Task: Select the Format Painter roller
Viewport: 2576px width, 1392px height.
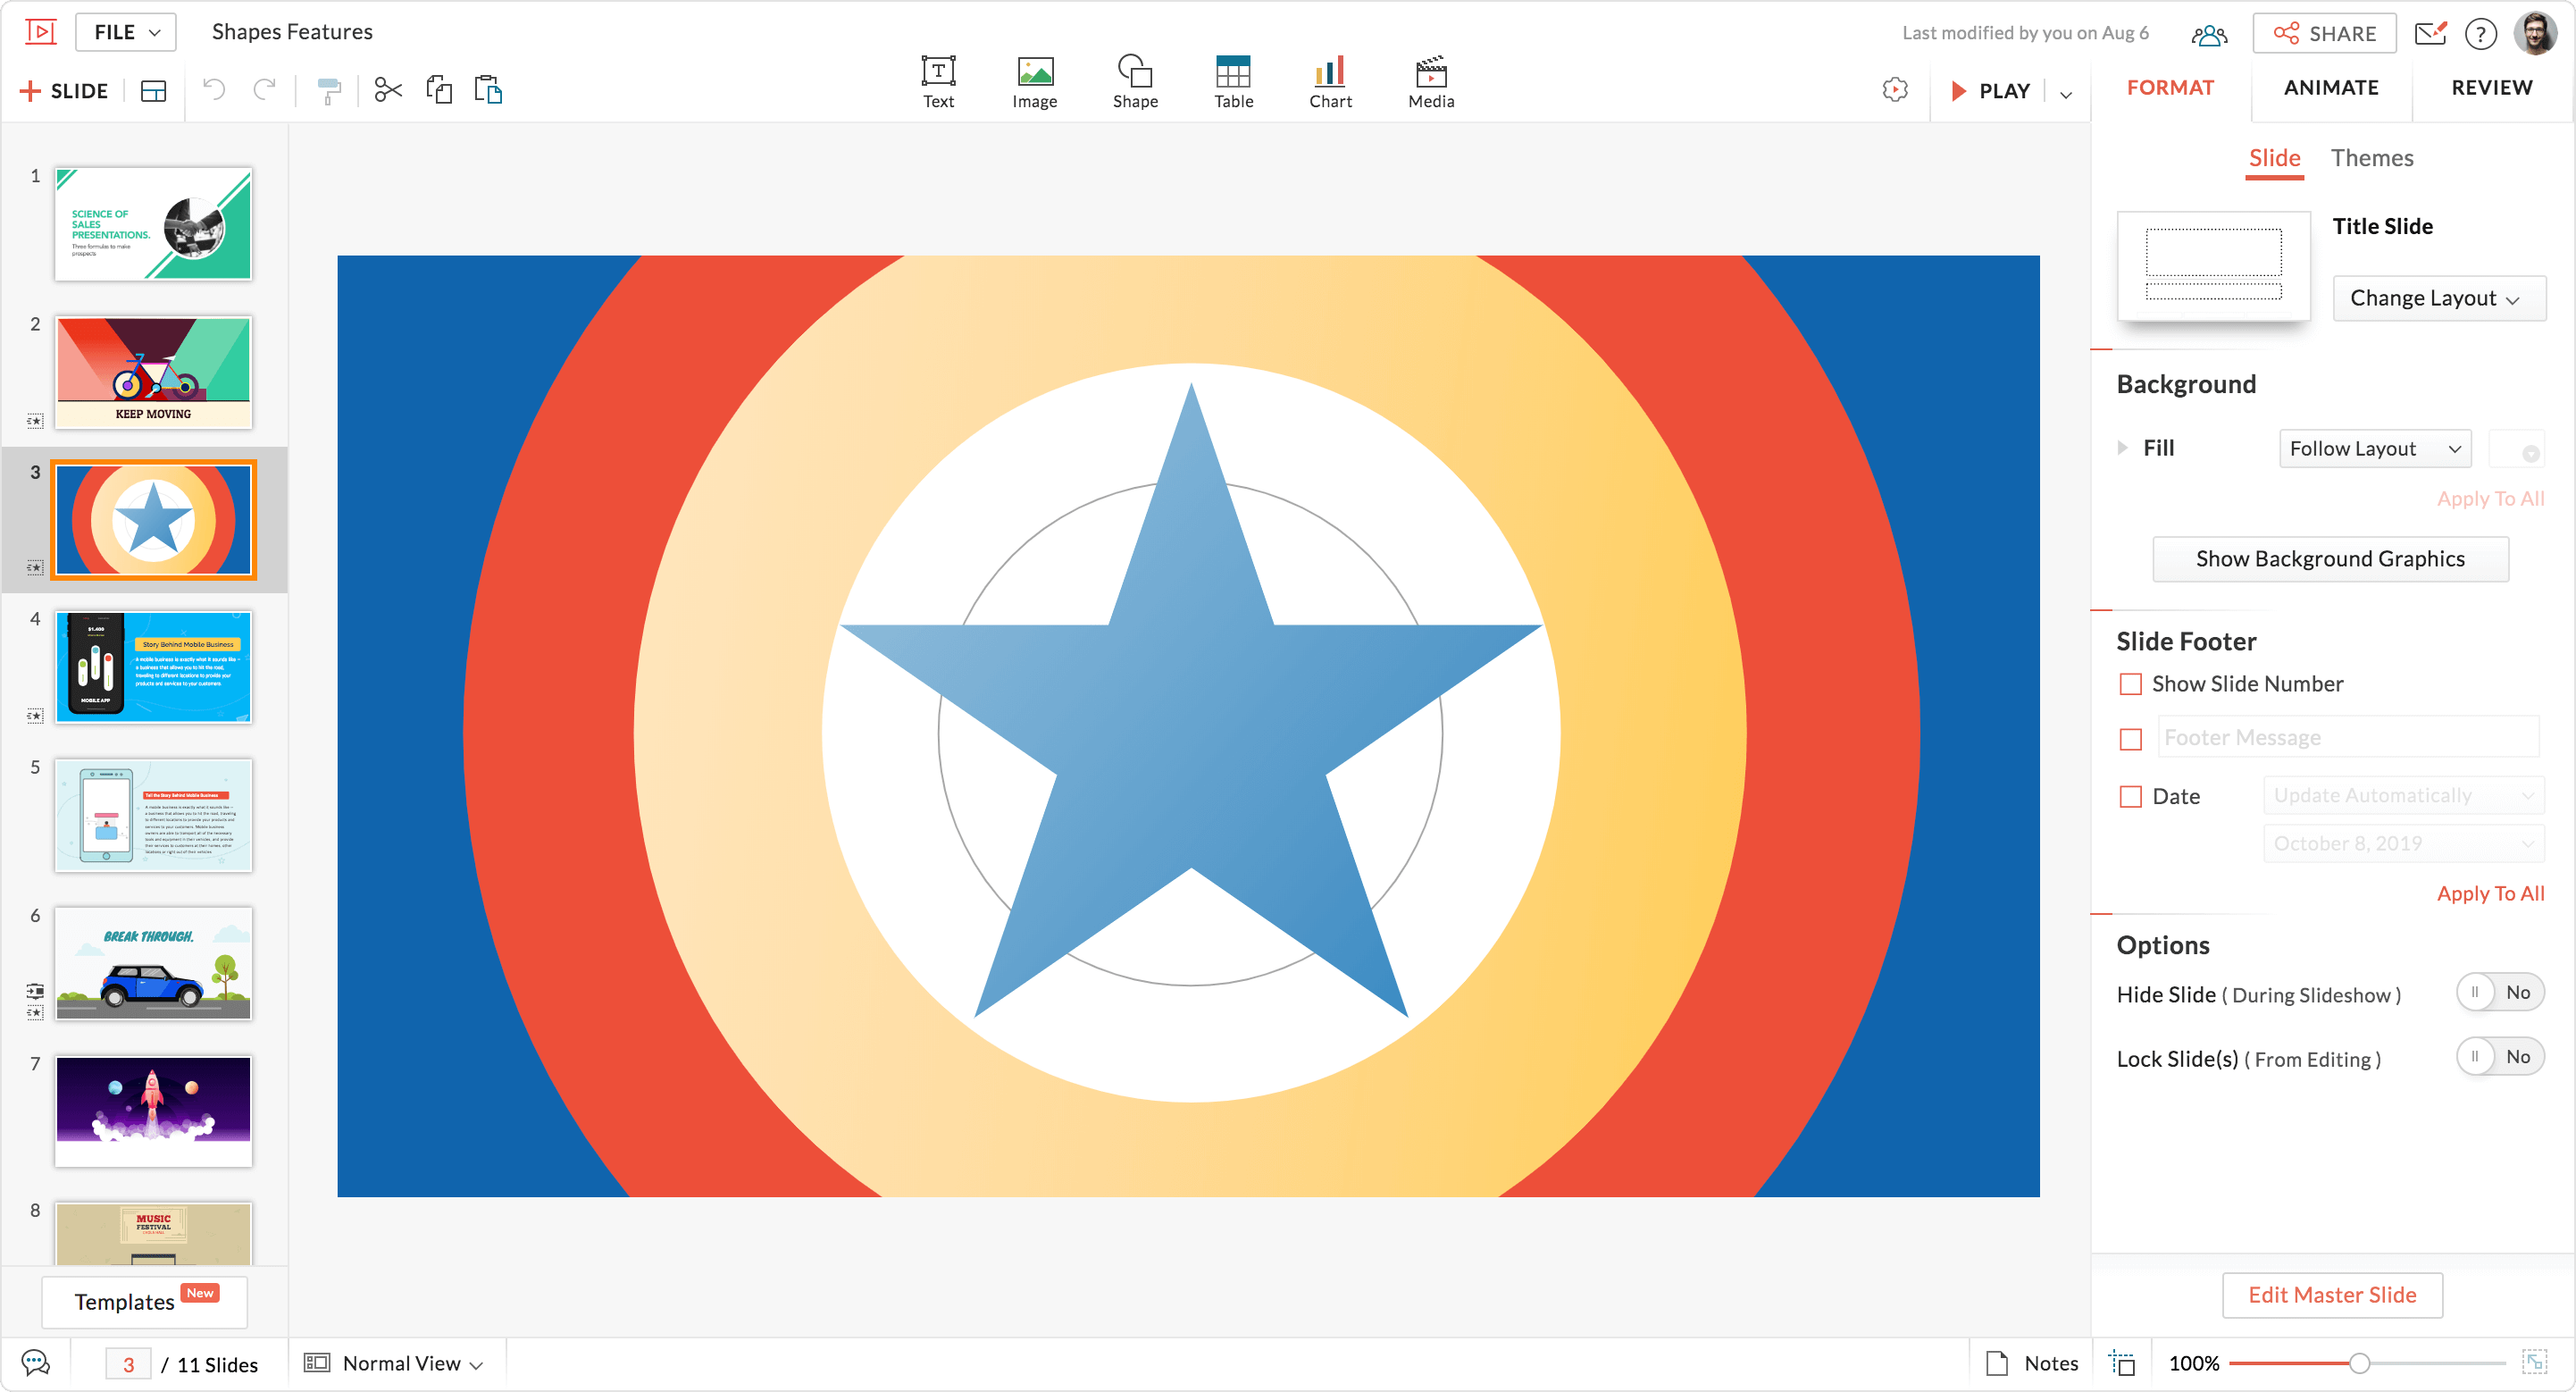Action: click(328, 91)
